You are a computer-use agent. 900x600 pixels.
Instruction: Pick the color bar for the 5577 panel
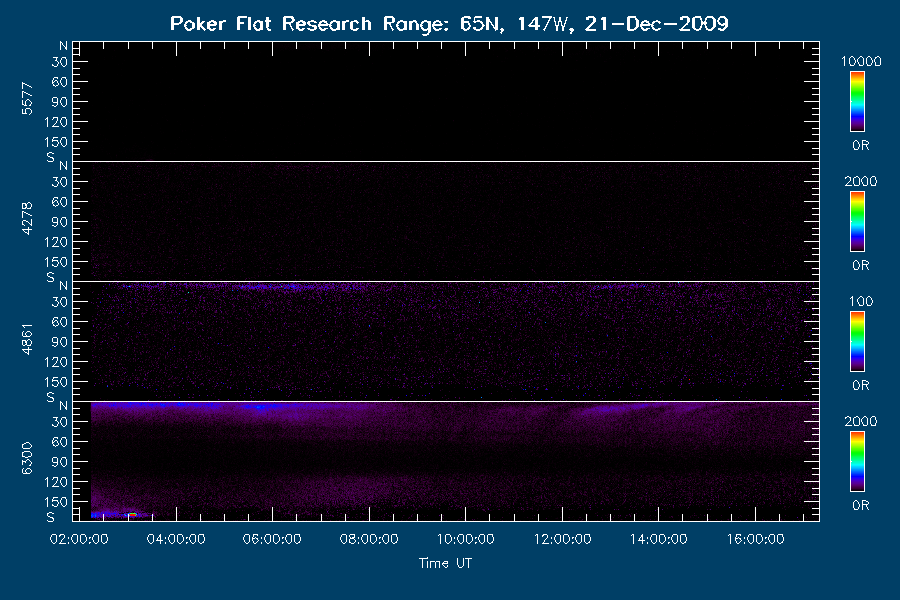tap(858, 102)
